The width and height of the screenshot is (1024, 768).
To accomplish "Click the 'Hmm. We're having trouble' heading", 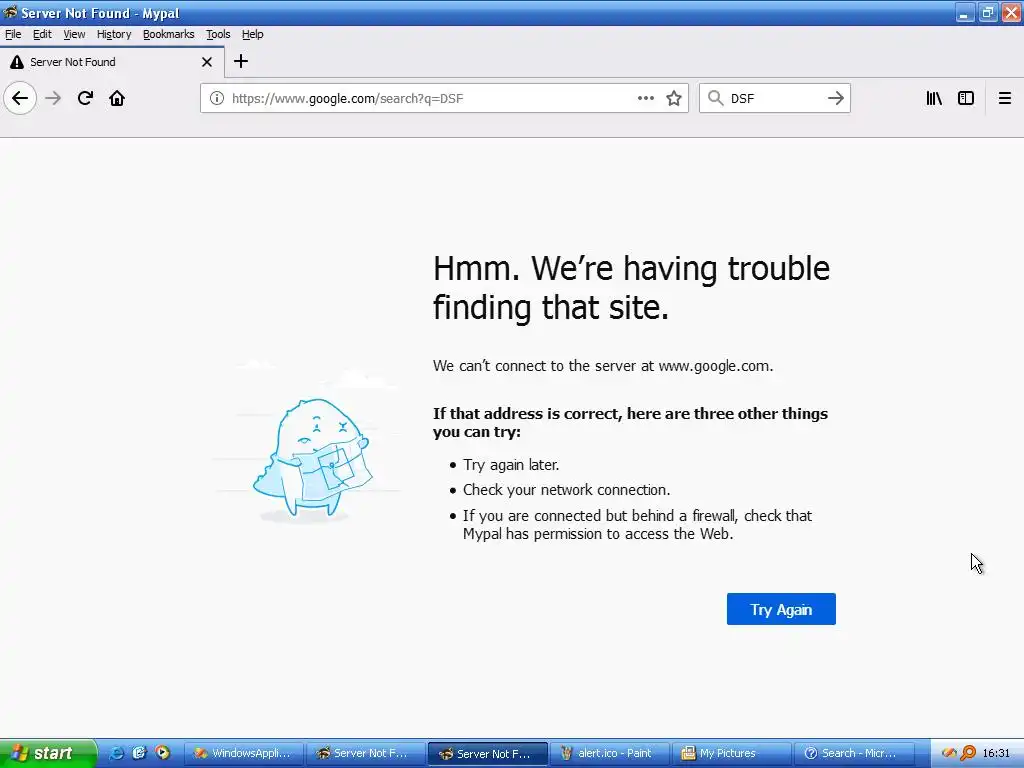I will [x=631, y=268].
